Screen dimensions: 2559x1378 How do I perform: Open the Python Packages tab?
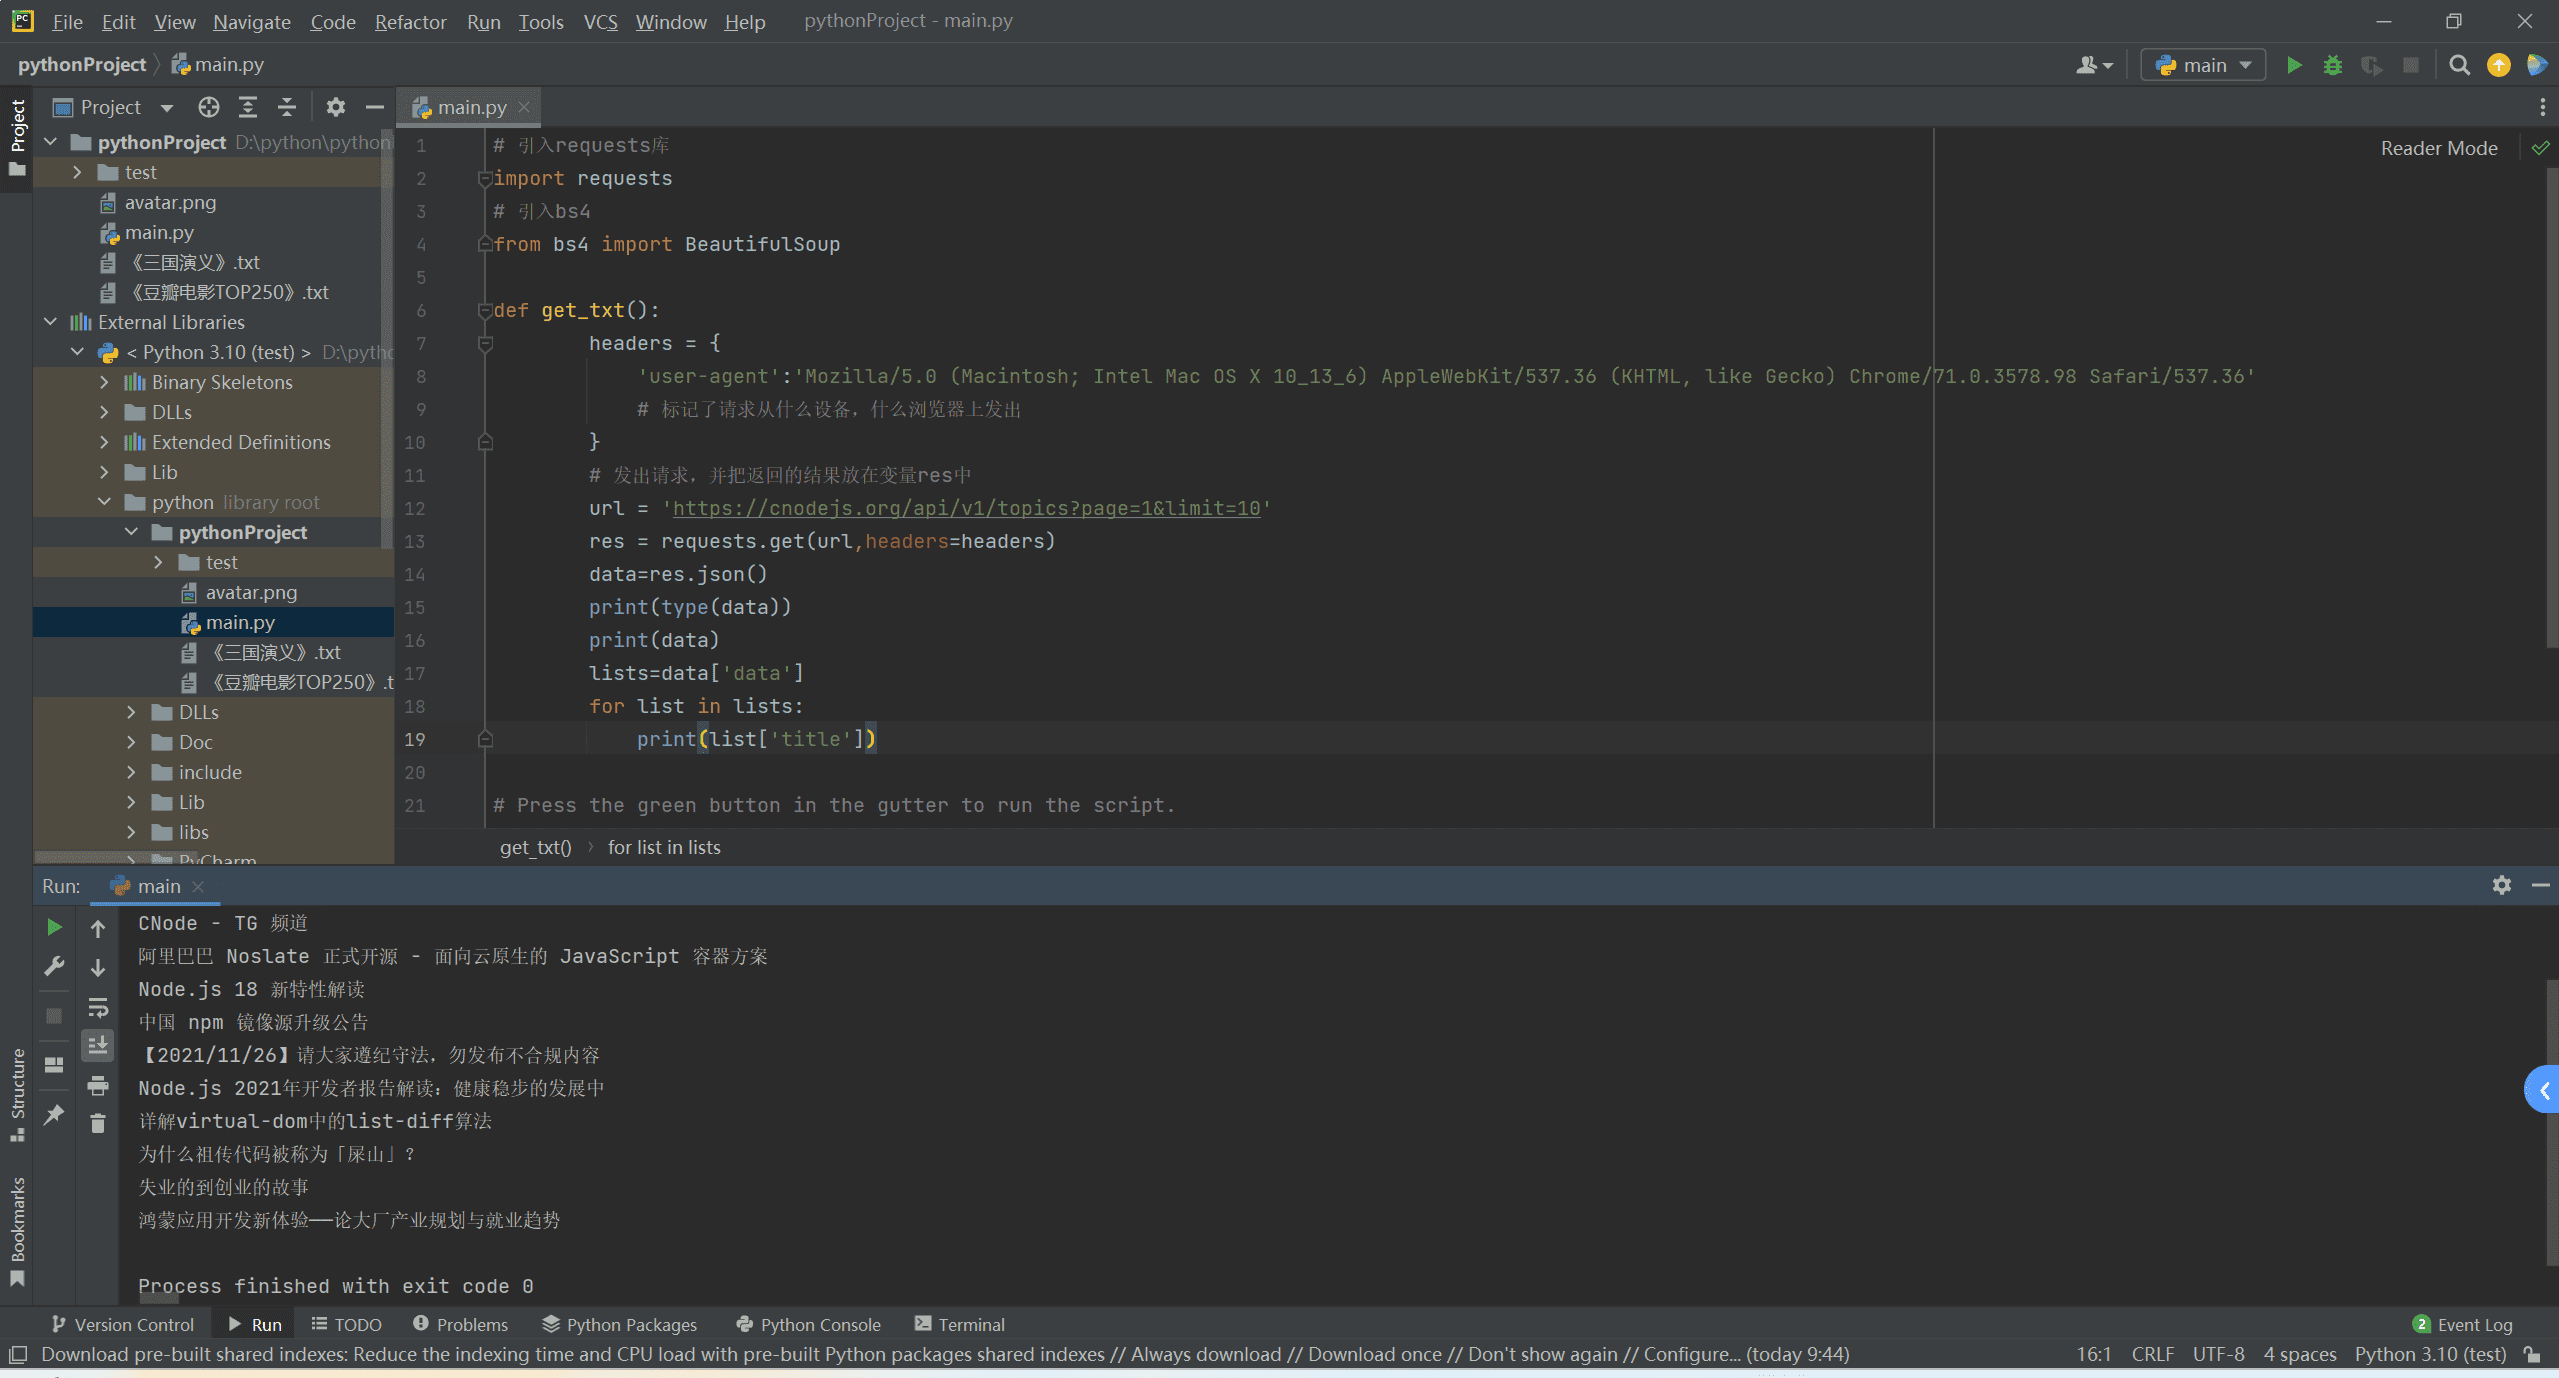620,1324
